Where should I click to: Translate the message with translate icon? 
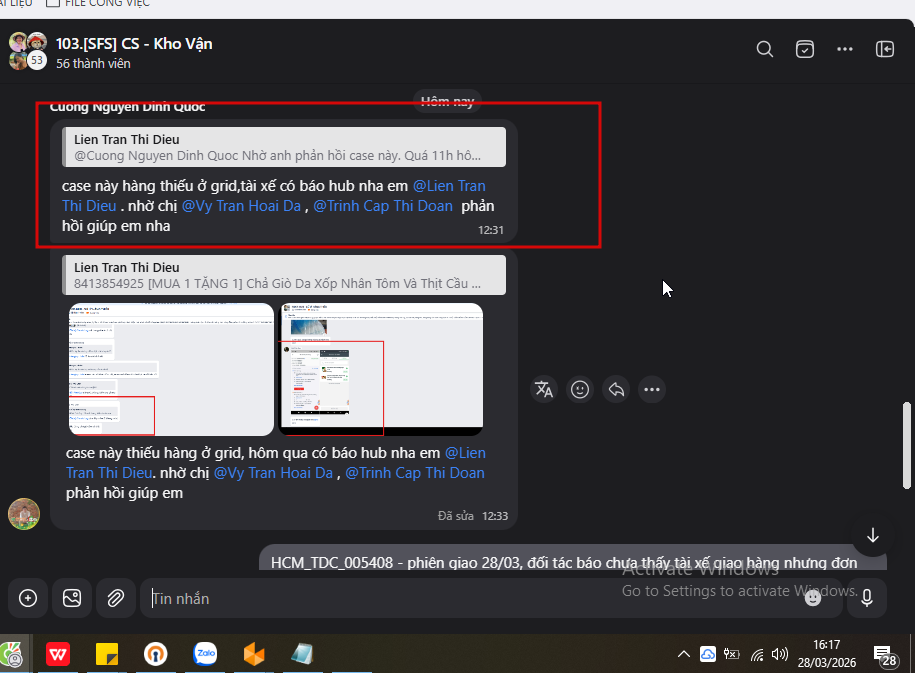click(544, 389)
